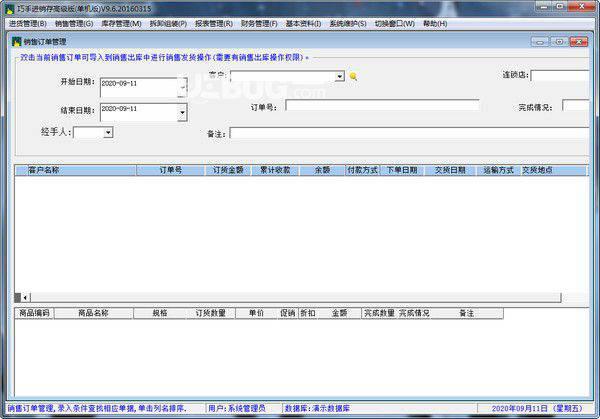The height and width of the screenshot is (419, 600).
Task: Sort by 交货日期 column header
Action: pos(450,170)
